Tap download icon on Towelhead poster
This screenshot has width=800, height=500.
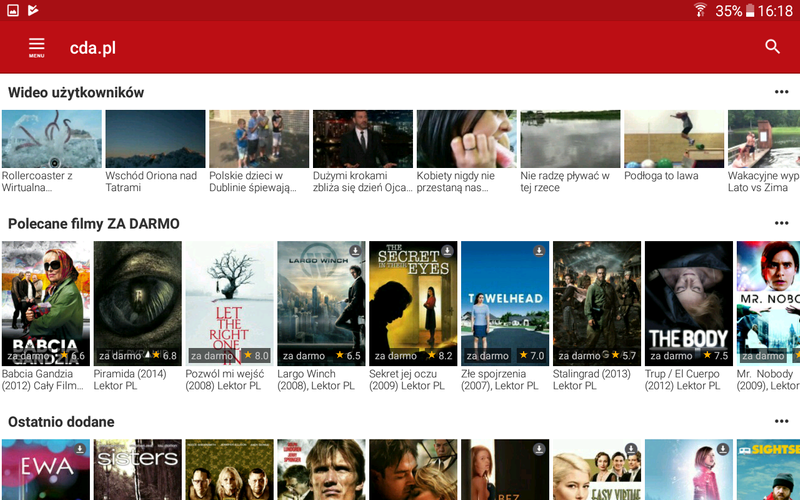click(539, 251)
